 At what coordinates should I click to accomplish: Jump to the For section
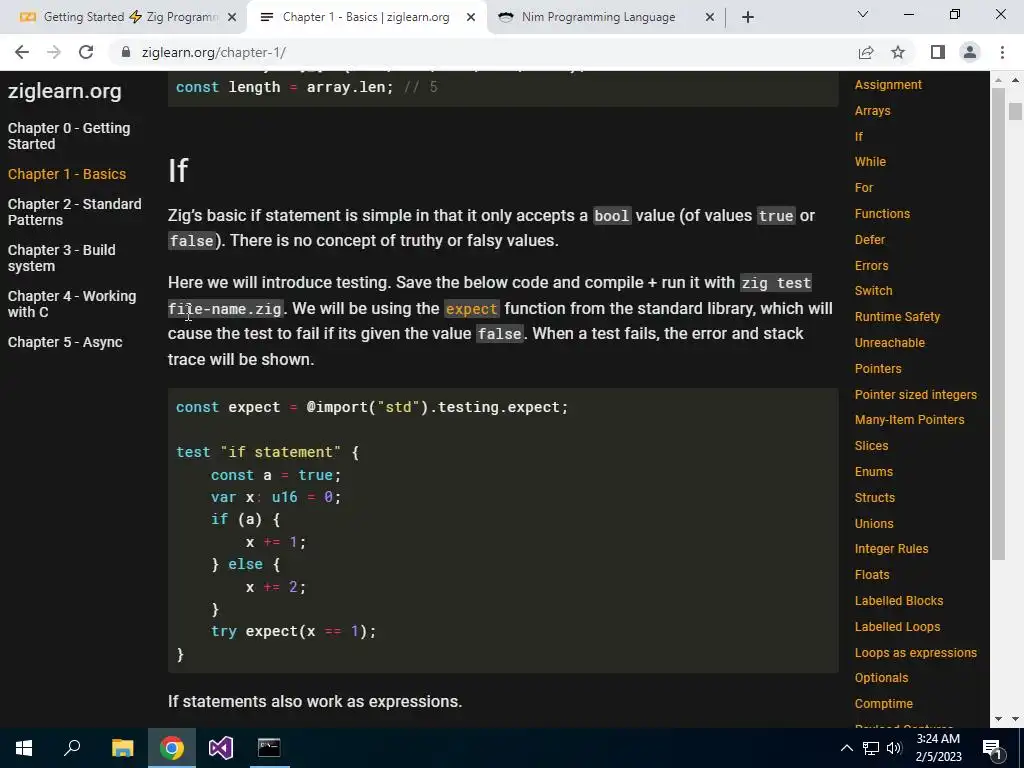click(864, 188)
